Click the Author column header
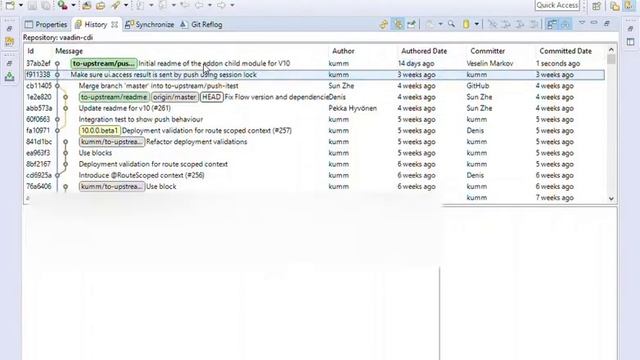The height and width of the screenshot is (360, 640). [343, 51]
